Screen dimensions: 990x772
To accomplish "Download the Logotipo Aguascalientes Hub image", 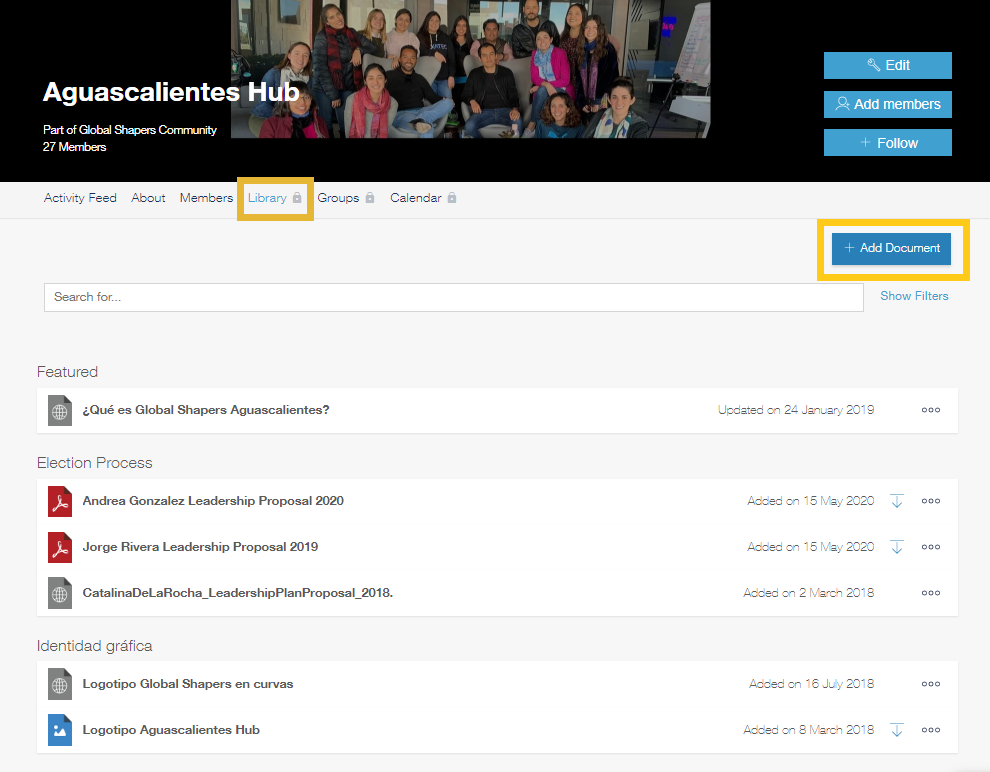I will point(896,730).
